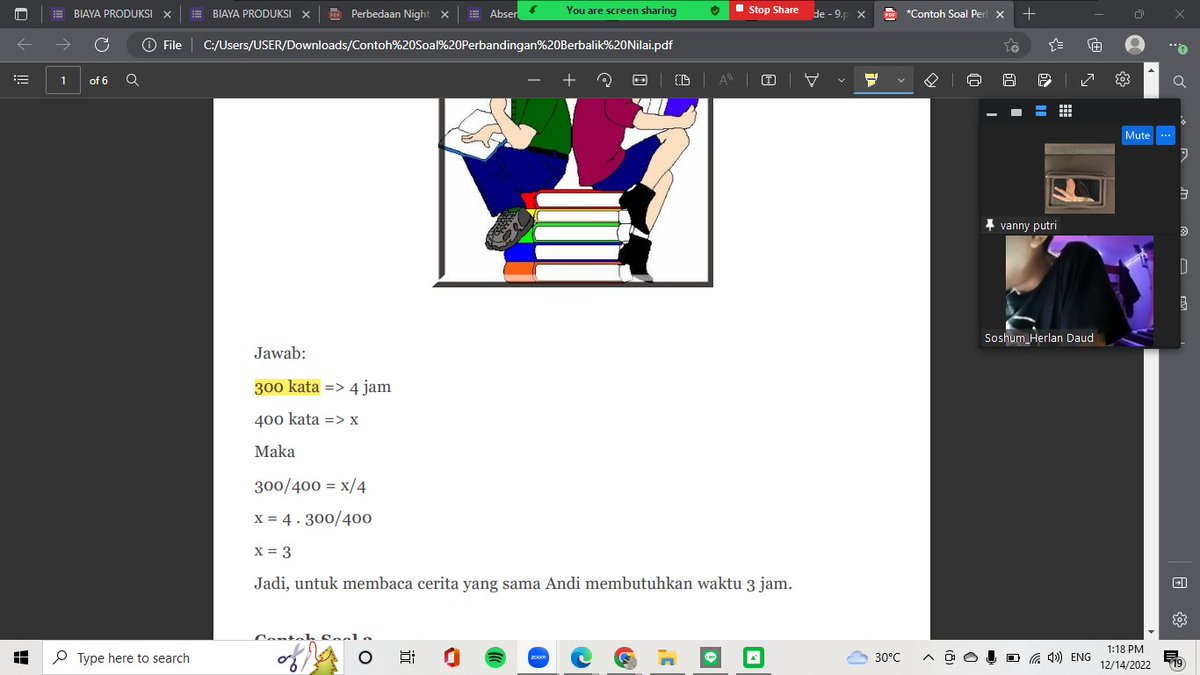Zoom out the PDF with minus icon
Screen dimensions: 1200x675
coord(535,80)
